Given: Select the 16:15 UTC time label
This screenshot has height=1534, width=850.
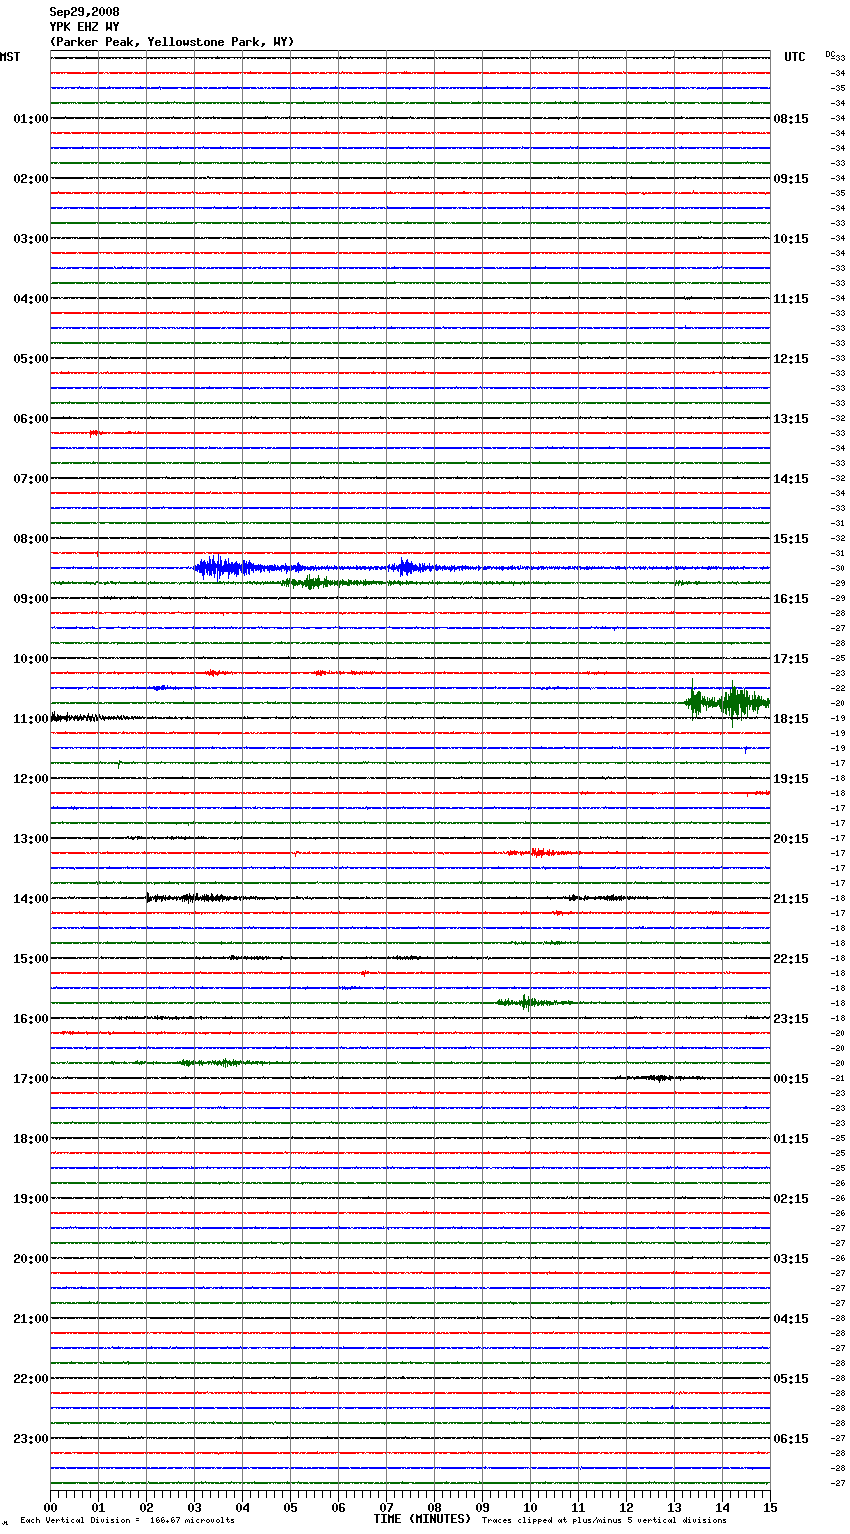Looking at the screenshot, I should 791,599.
